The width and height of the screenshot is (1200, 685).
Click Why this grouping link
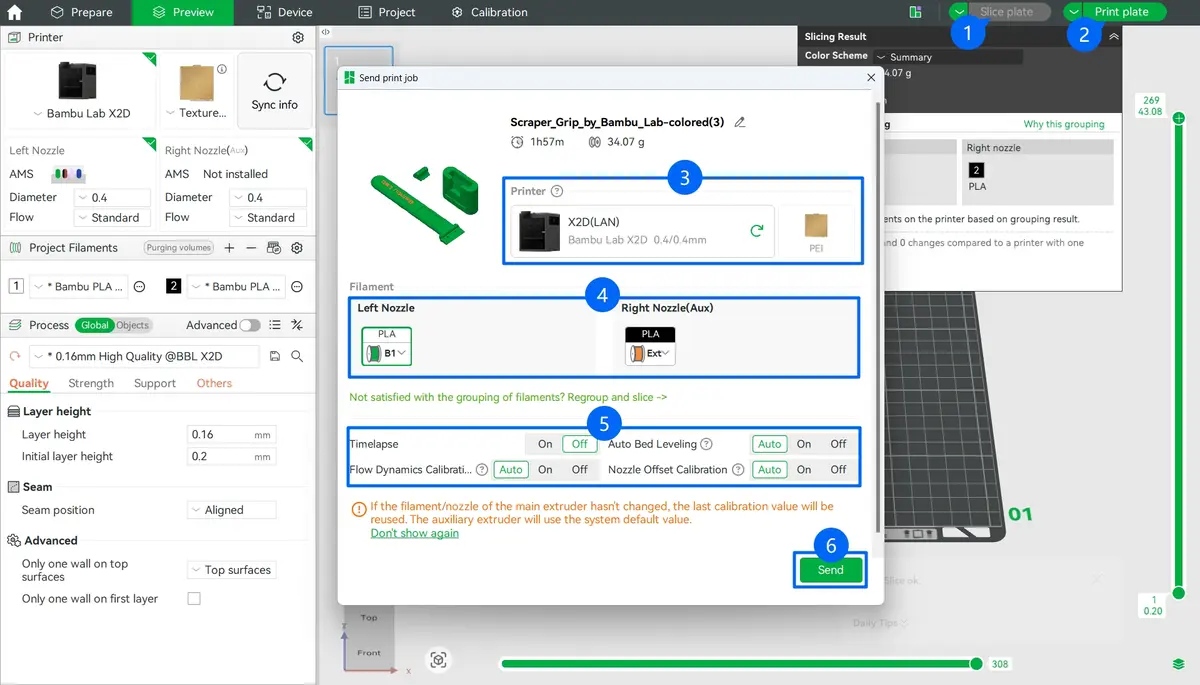[x=1064, y=124]
